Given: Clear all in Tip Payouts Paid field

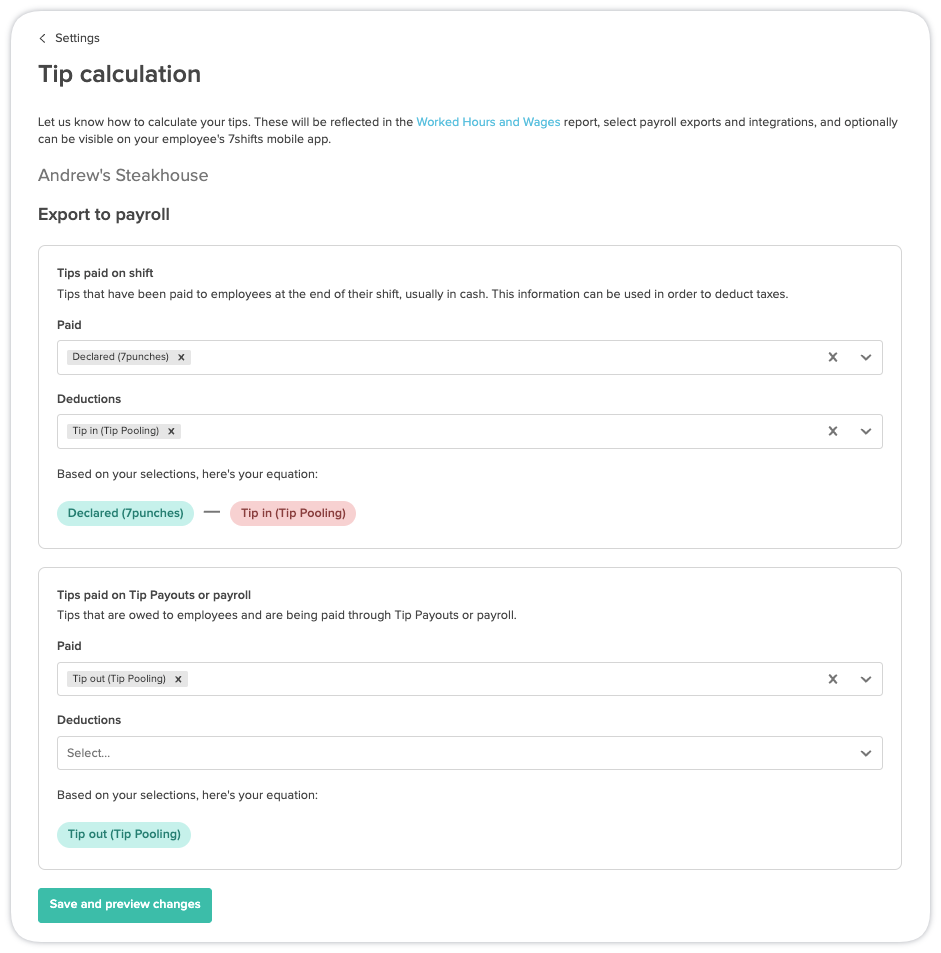Looking at the screenshot, I should coord(832,679).
